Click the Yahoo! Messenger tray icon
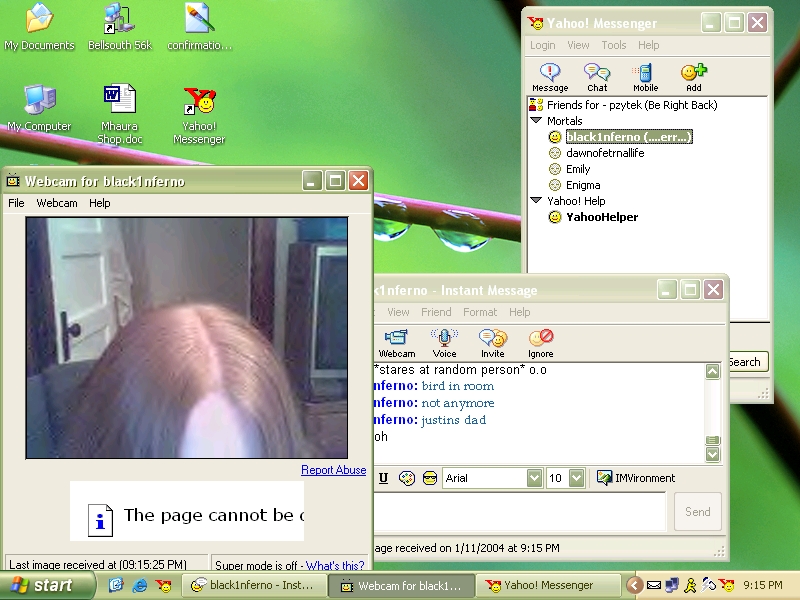The image size is (800, 600). point(726,585)
